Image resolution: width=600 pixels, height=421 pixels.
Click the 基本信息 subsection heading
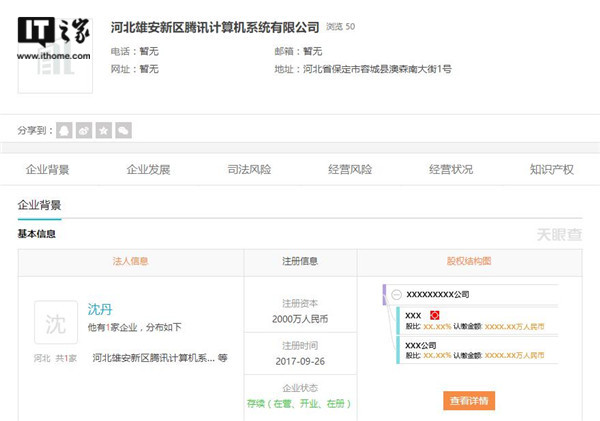[x=37, y=234]
